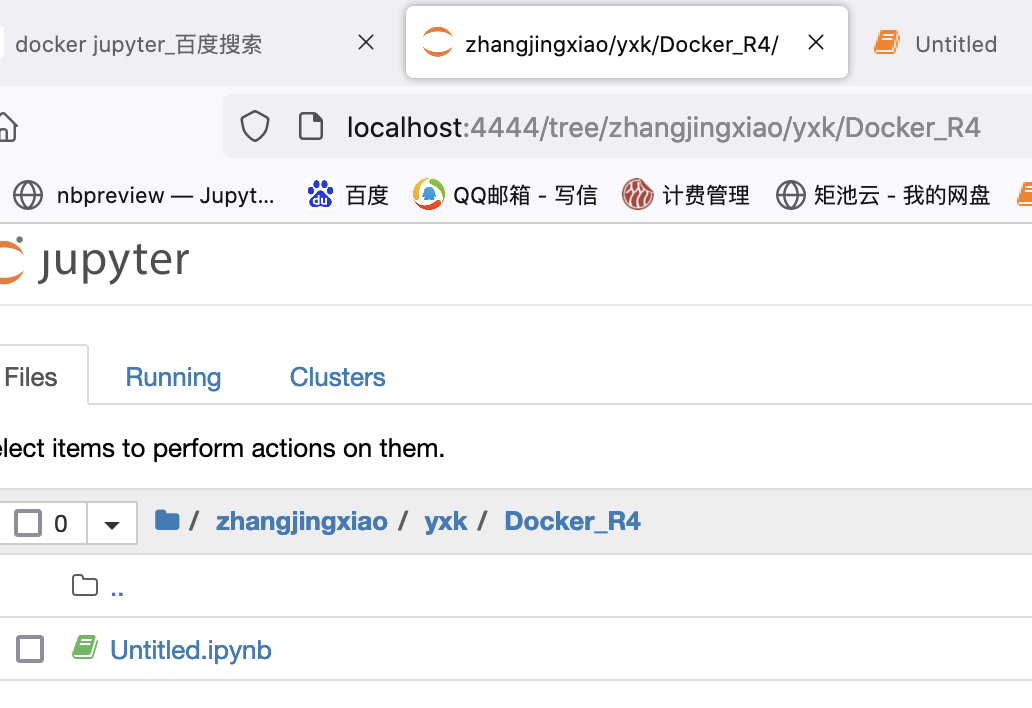Switch to the Running tab
The height and width of the screenshot is (708, 1032).
pos(172,377)
